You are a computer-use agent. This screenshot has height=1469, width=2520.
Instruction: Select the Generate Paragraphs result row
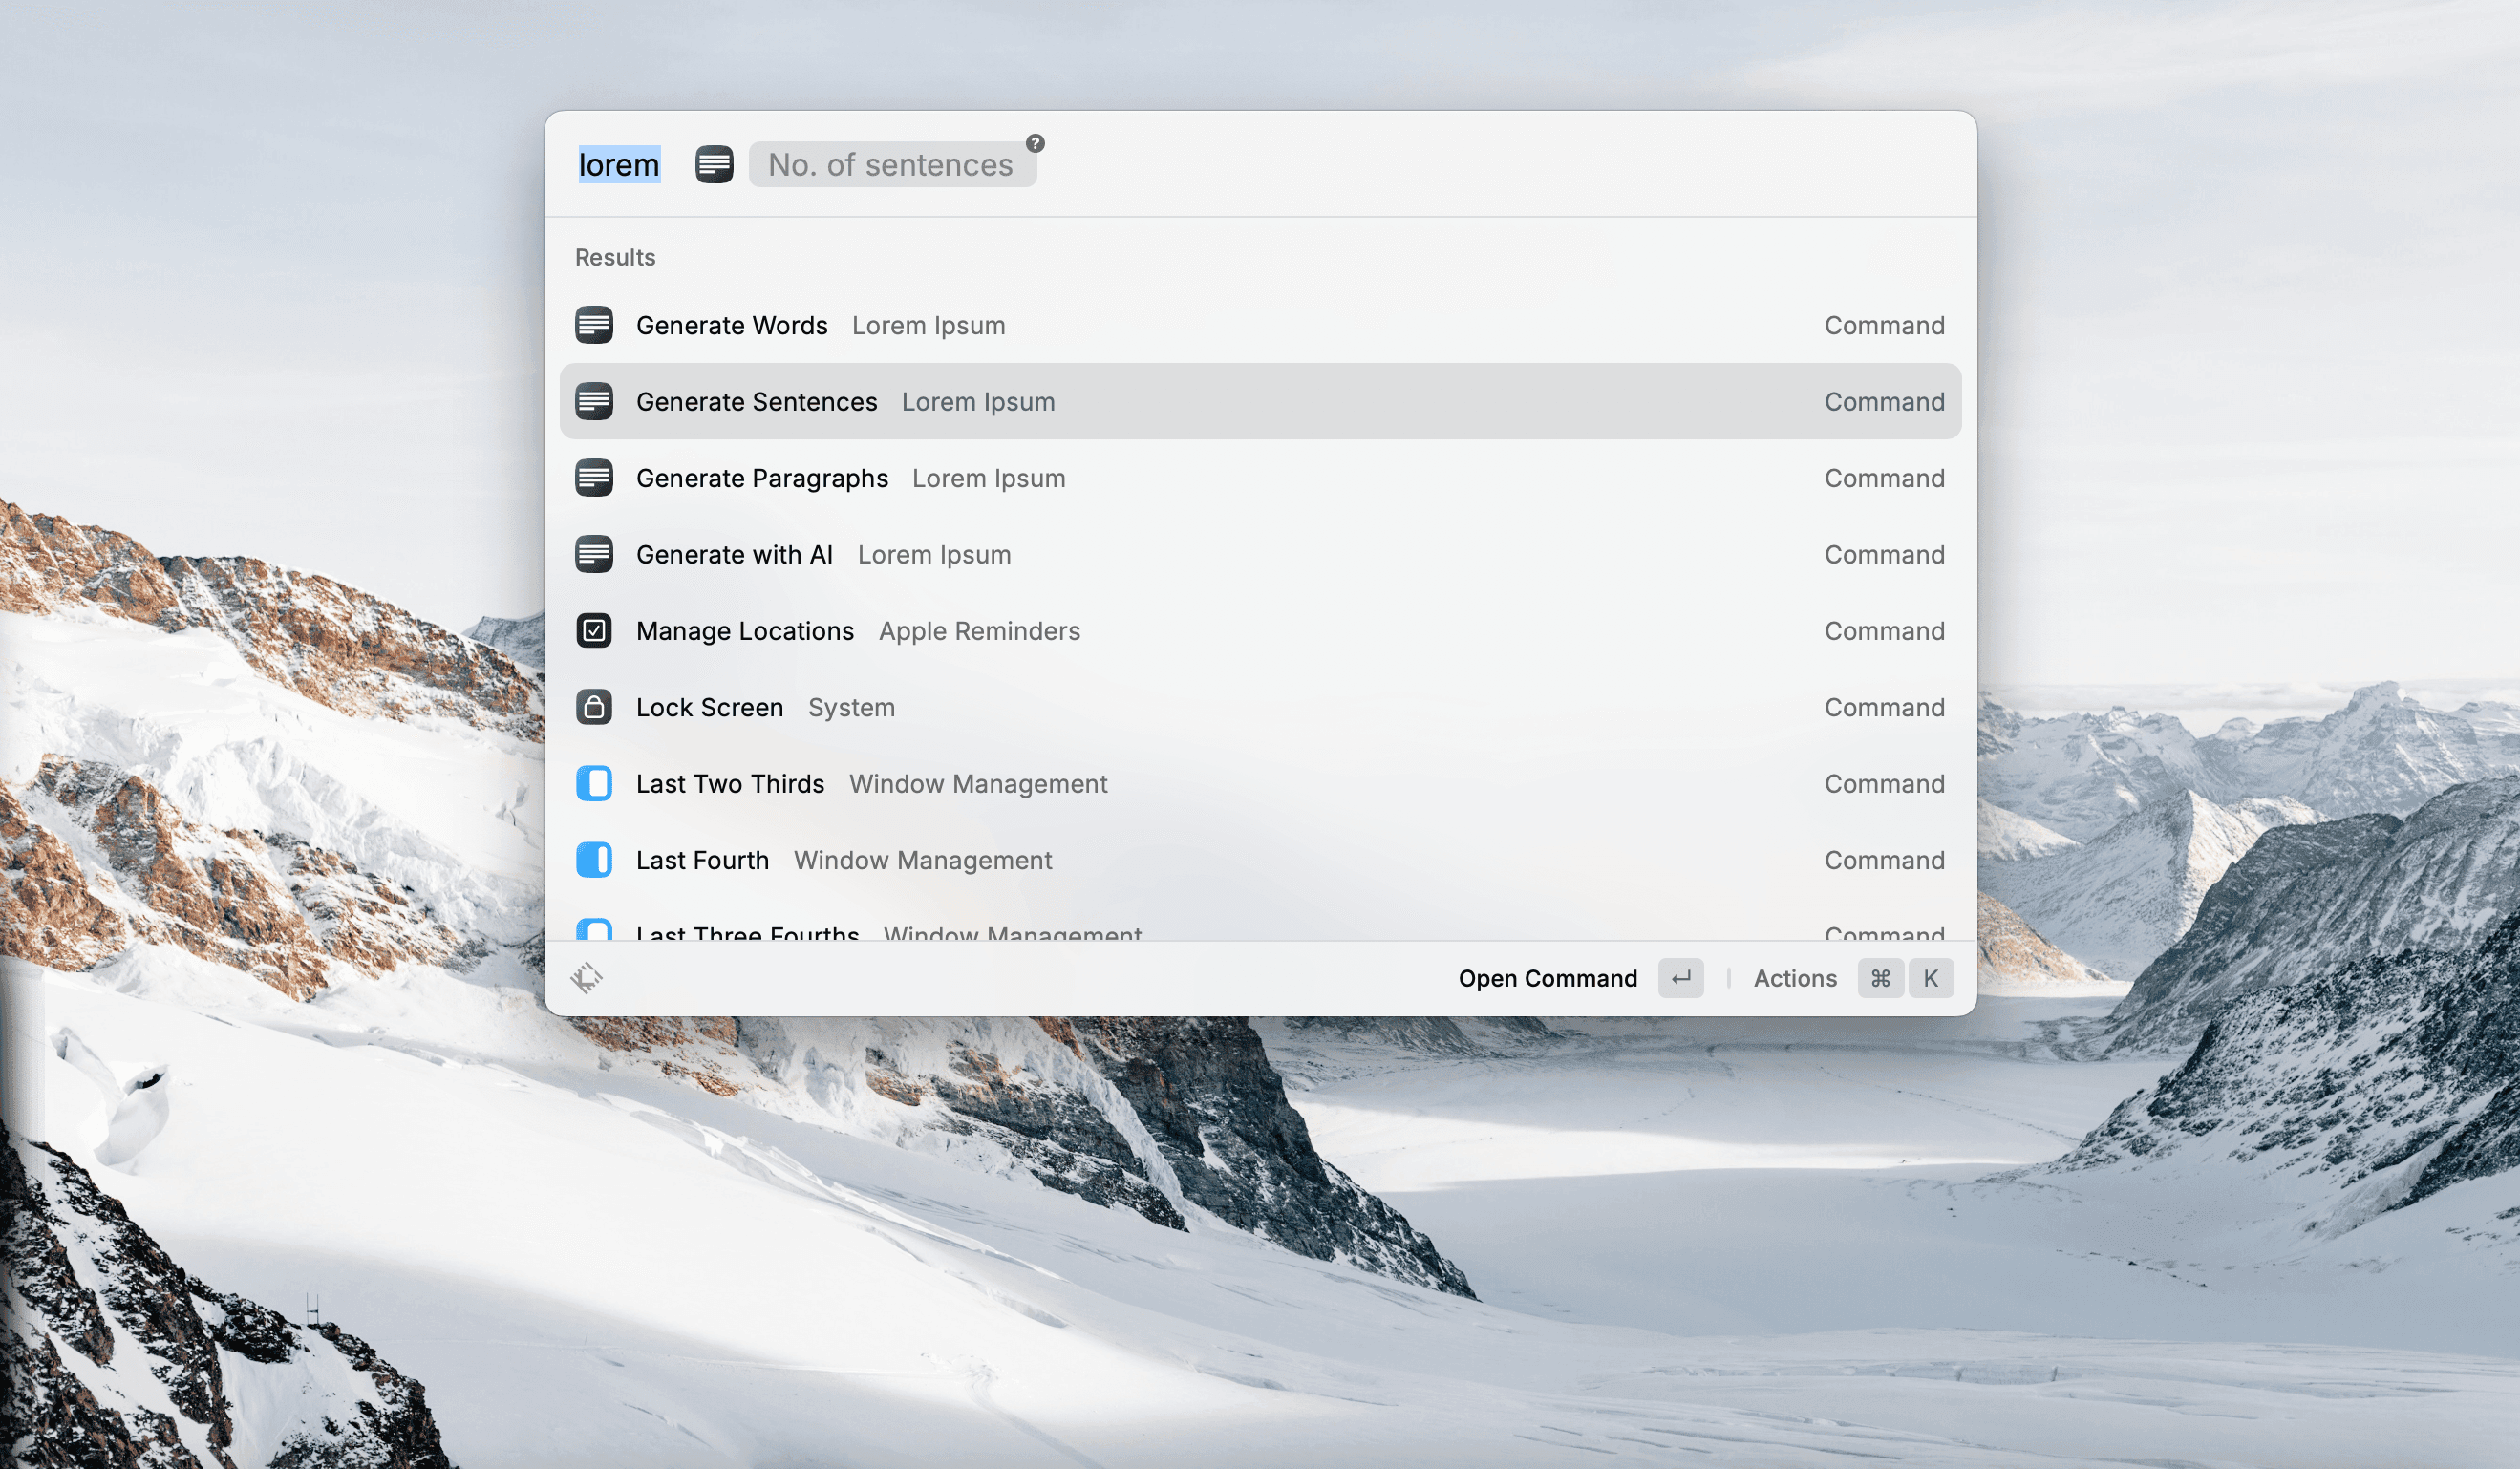[x=900, y=478]
